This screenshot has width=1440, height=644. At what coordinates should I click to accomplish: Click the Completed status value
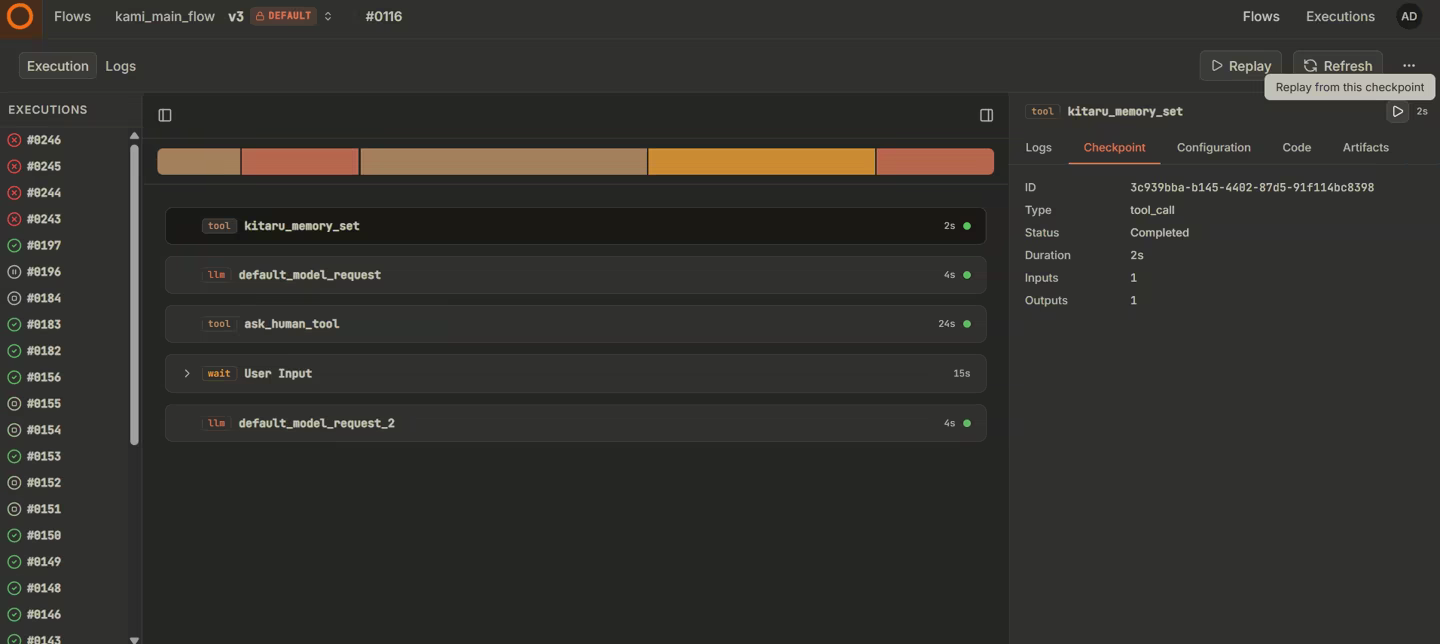(1159, 232)
